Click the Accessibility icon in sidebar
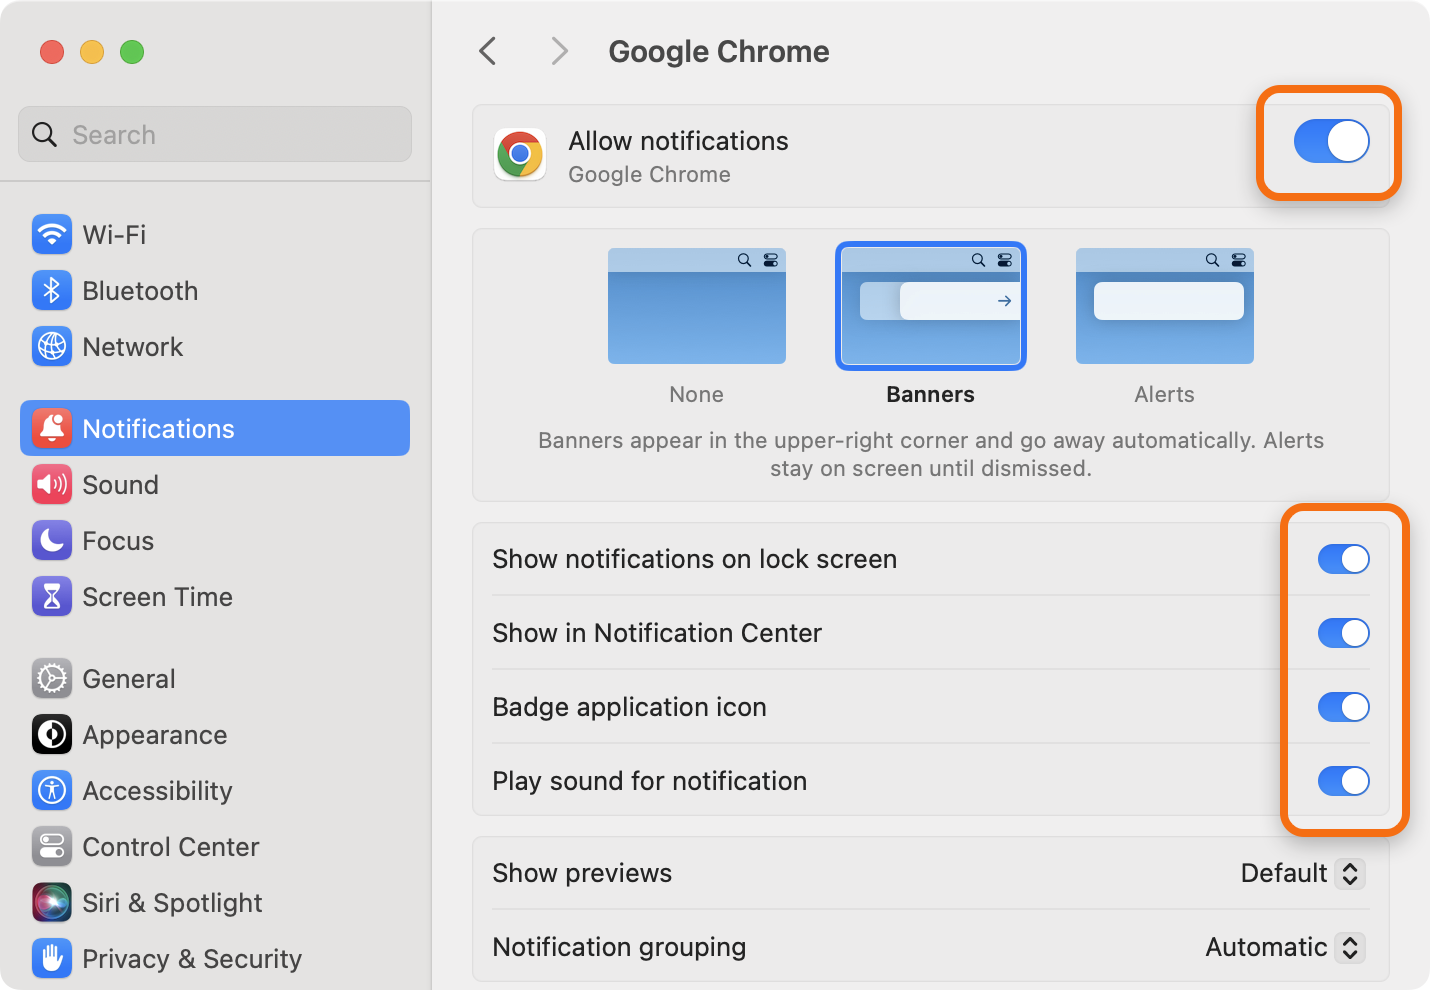 pos(52,791)
